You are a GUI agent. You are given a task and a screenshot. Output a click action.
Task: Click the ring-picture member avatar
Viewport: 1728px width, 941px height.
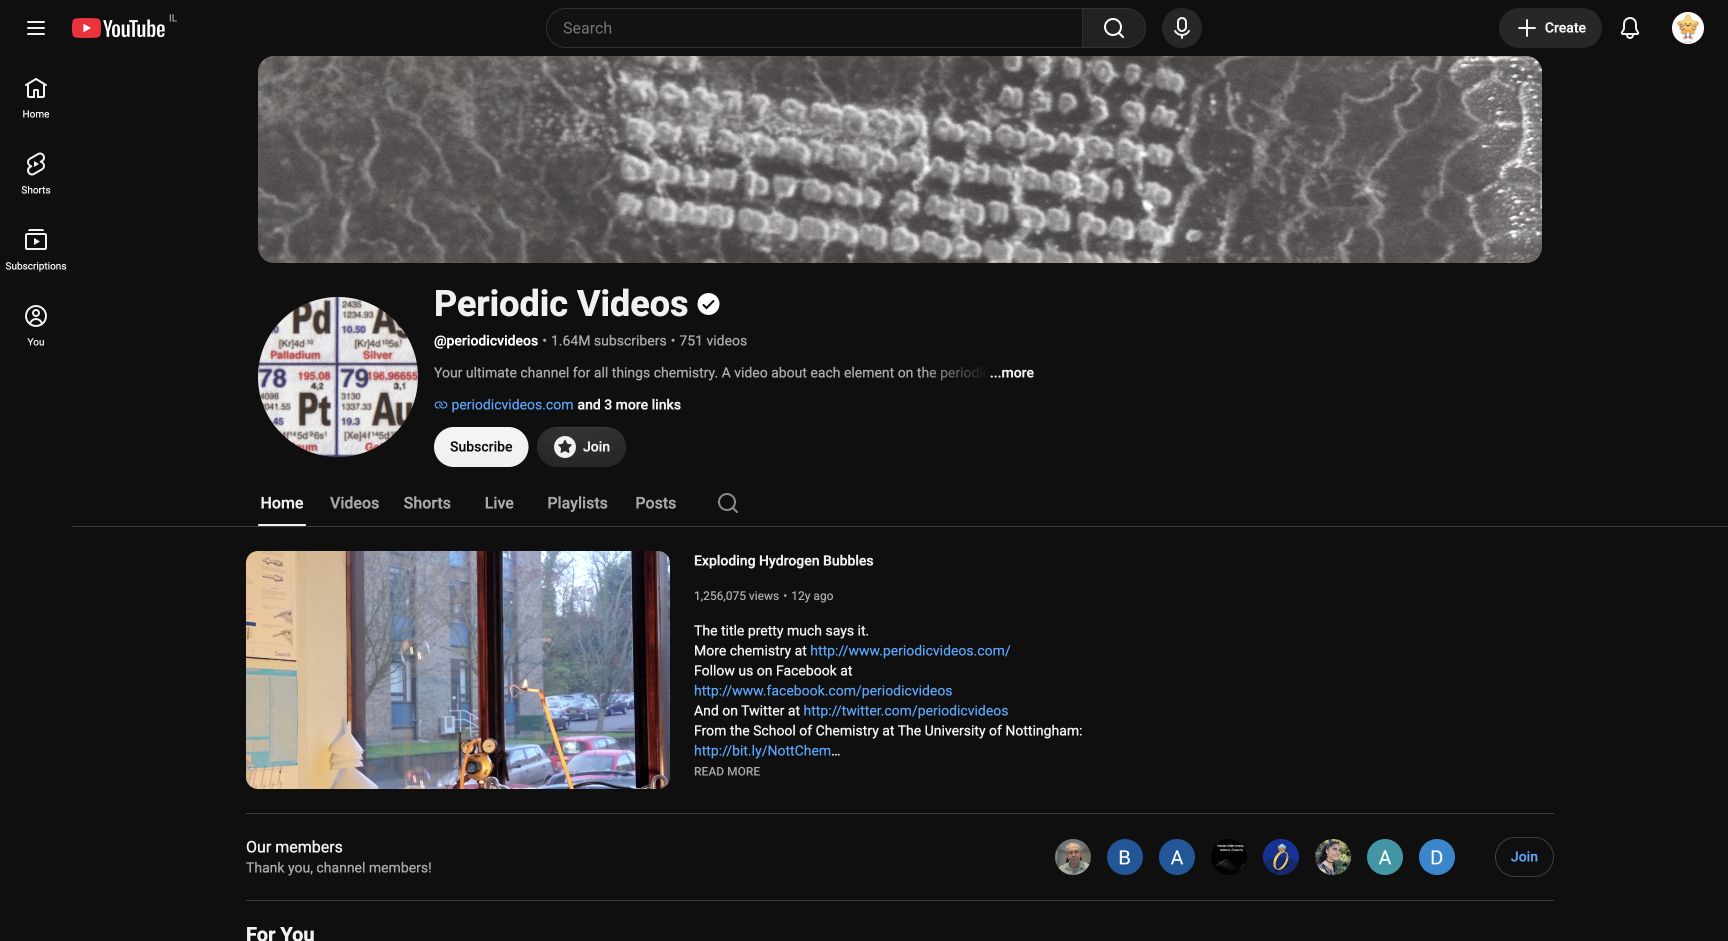click(x=1281, y=857)
